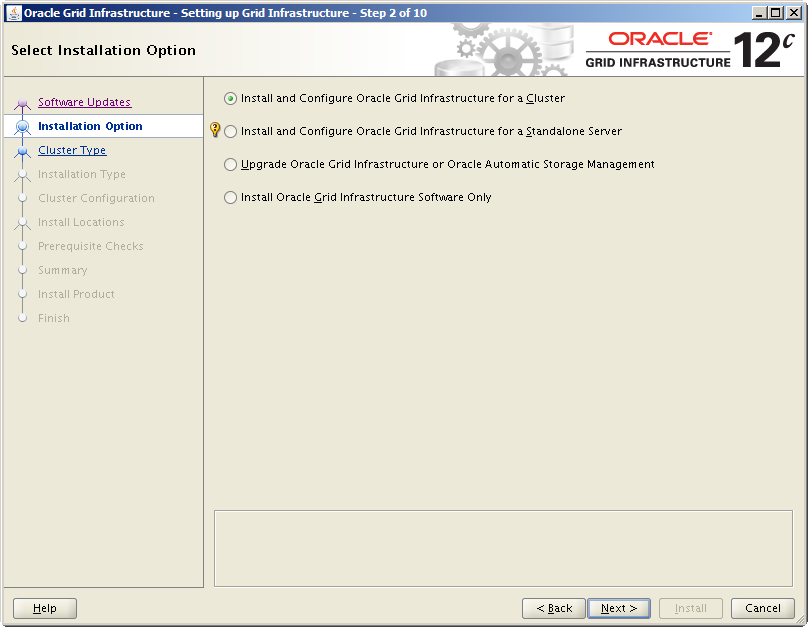Viewport: 808px width, 627px height.
Task: Click the current Installation Option step
Action: tap(90, 126)
